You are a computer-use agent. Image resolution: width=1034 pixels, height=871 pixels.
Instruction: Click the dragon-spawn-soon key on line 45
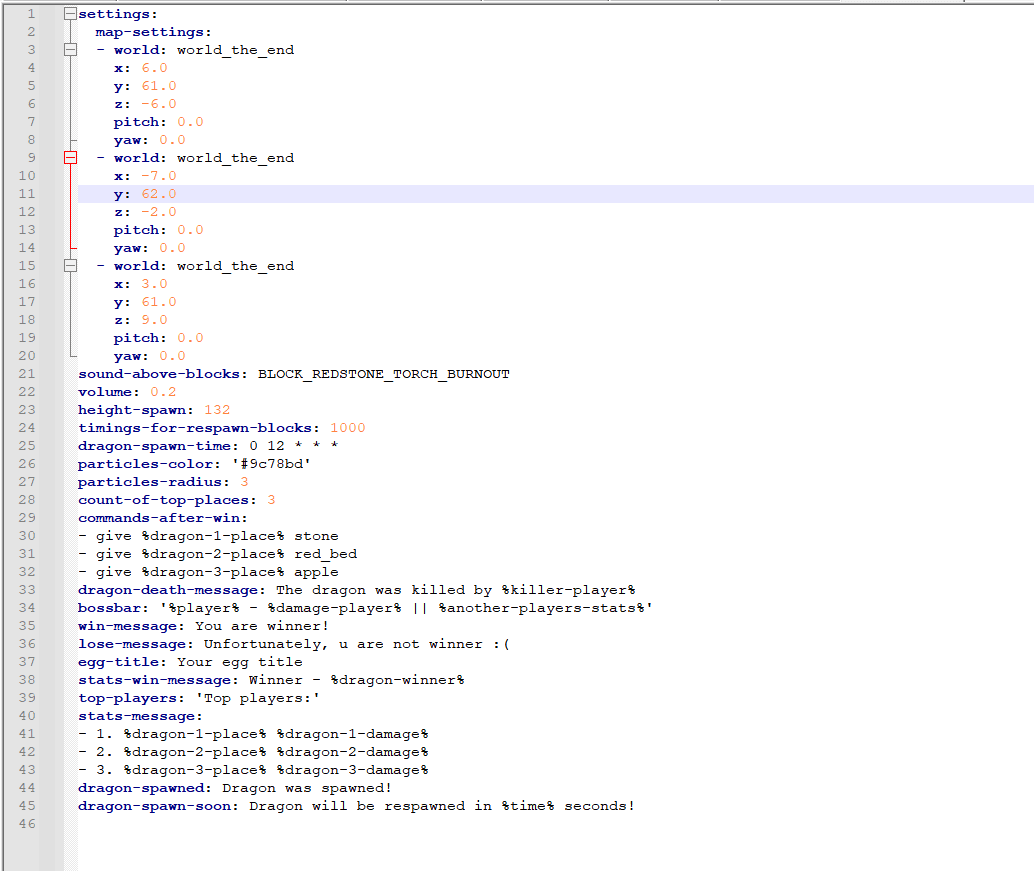point(158,806)
